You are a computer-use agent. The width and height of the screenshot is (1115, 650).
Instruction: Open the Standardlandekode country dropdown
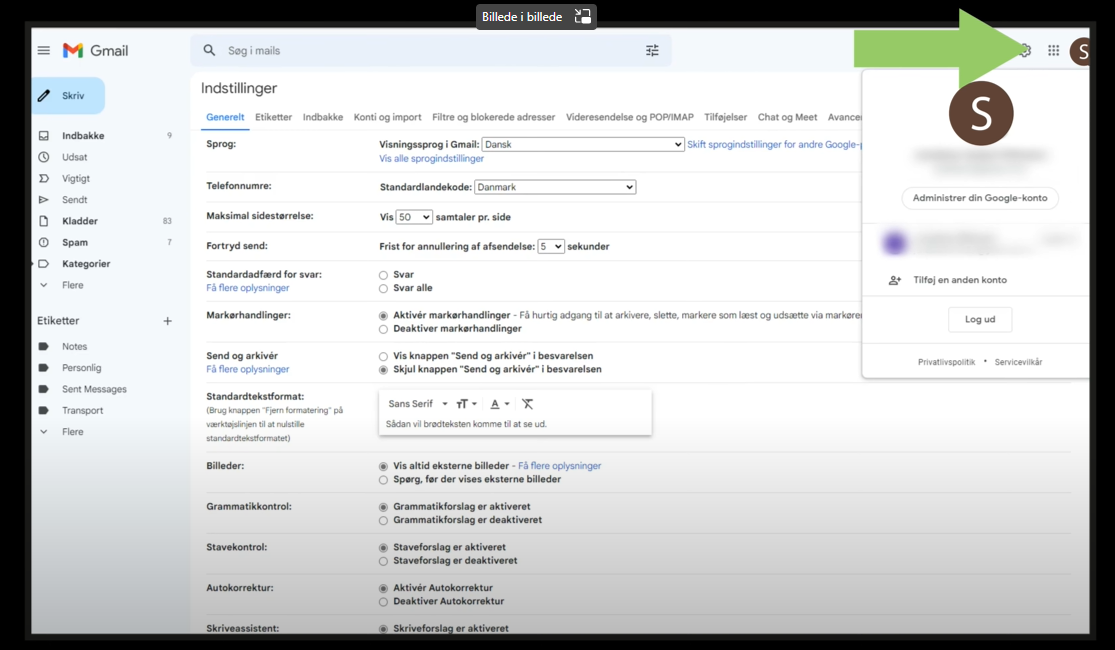(x=555, y=187)
